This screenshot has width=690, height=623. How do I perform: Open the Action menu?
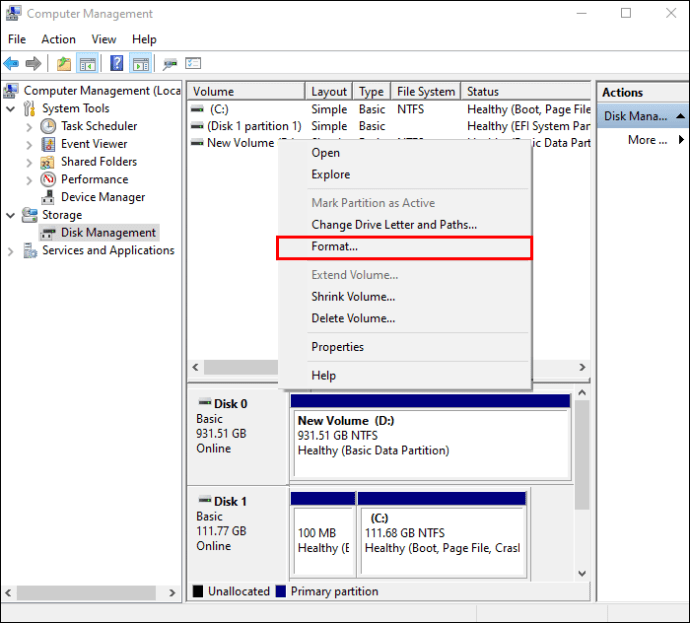coord(59,39)
